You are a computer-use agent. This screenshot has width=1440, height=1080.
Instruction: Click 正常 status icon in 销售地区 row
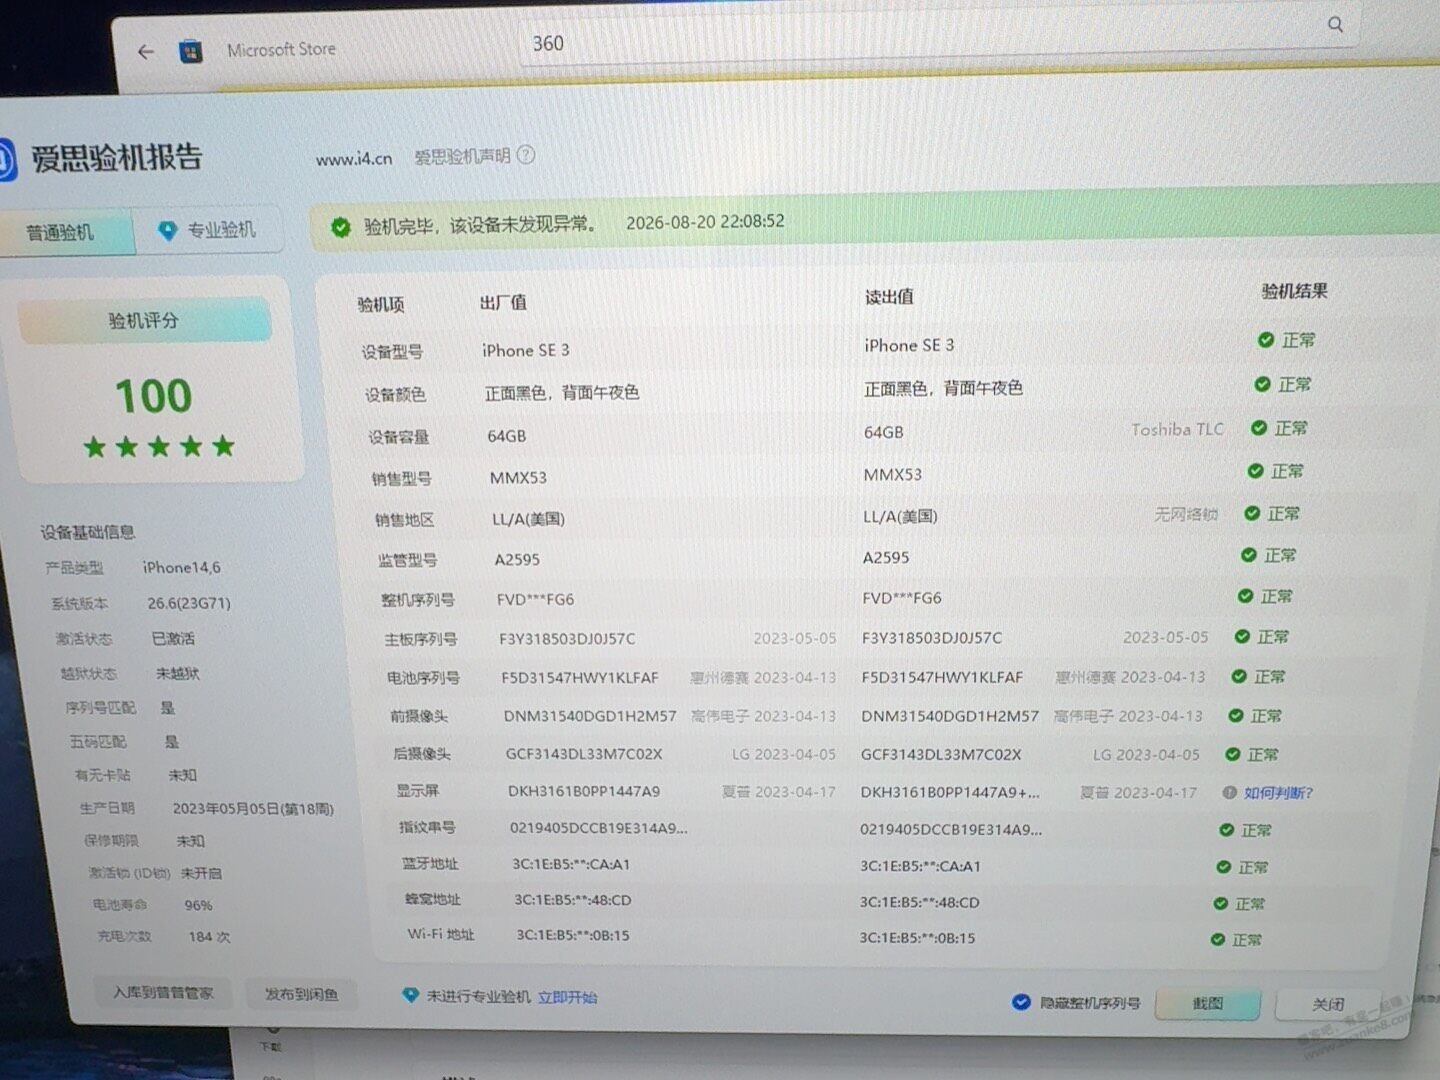click(1252, 513)
